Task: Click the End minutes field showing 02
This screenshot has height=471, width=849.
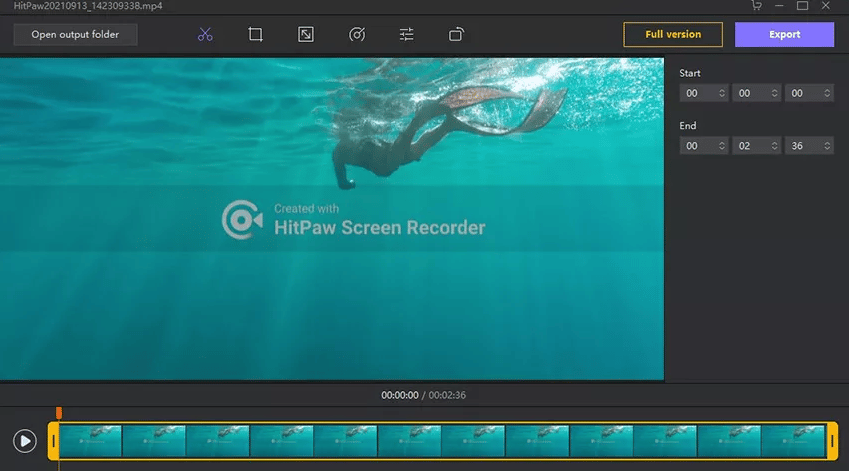Action: click(x=756, y=146)
